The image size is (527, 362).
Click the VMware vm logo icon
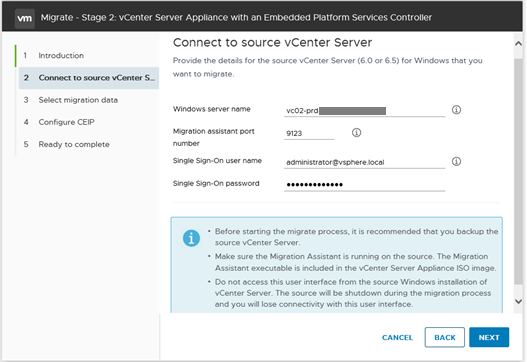coord(25,18)
